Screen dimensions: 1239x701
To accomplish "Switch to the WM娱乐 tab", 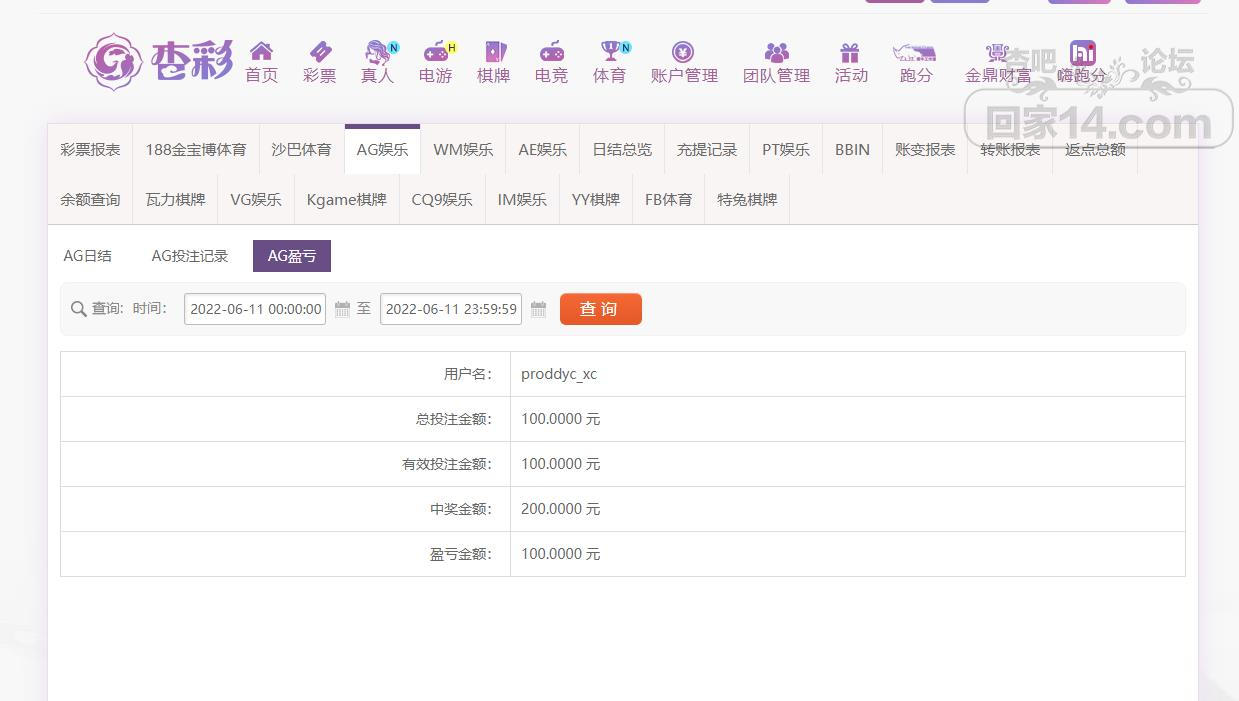I will pyautogui.click(x=463, y=150).
